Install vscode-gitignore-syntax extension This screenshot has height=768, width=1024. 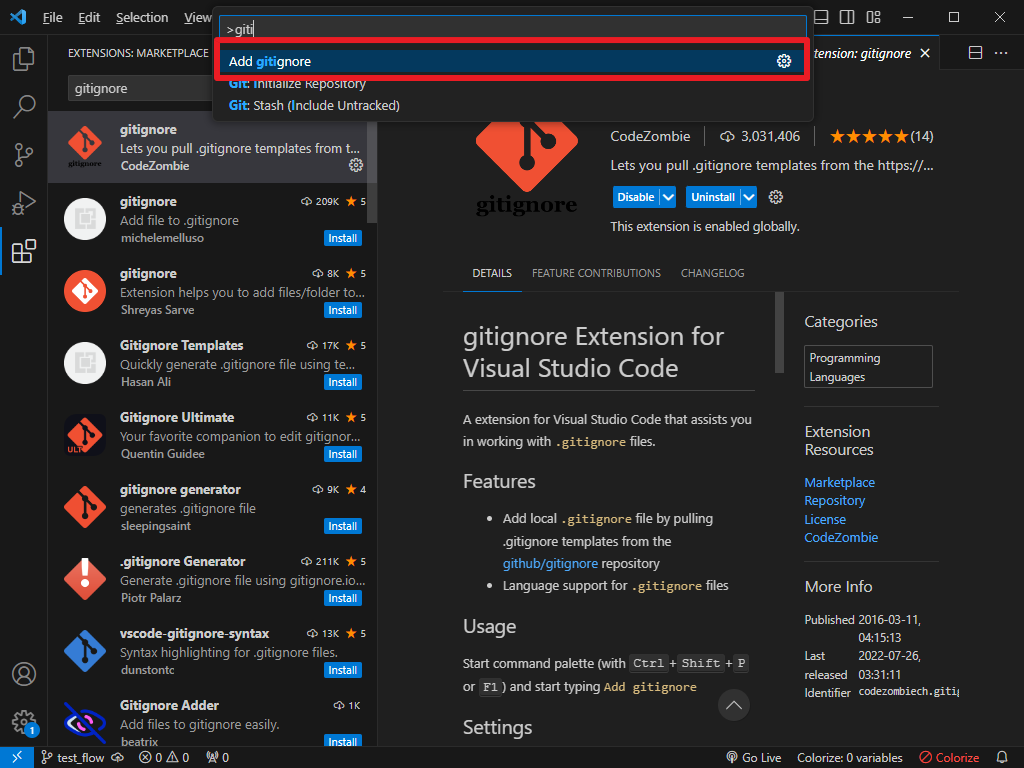[343, 670]
